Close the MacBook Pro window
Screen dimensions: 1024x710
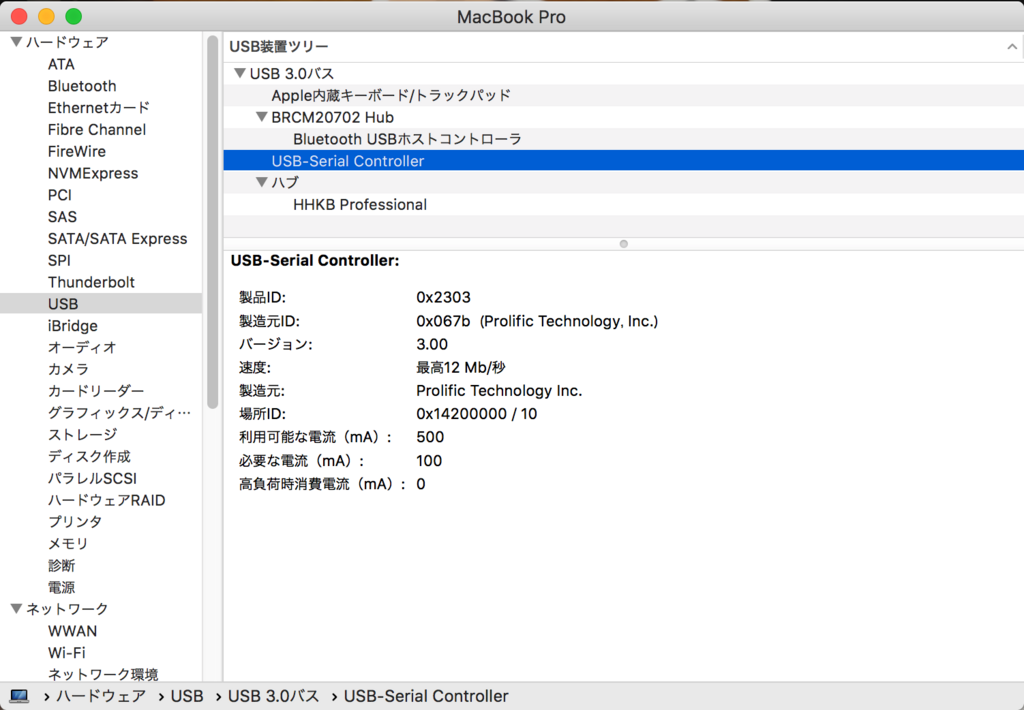pyautogui.click(x=20, y=16)
